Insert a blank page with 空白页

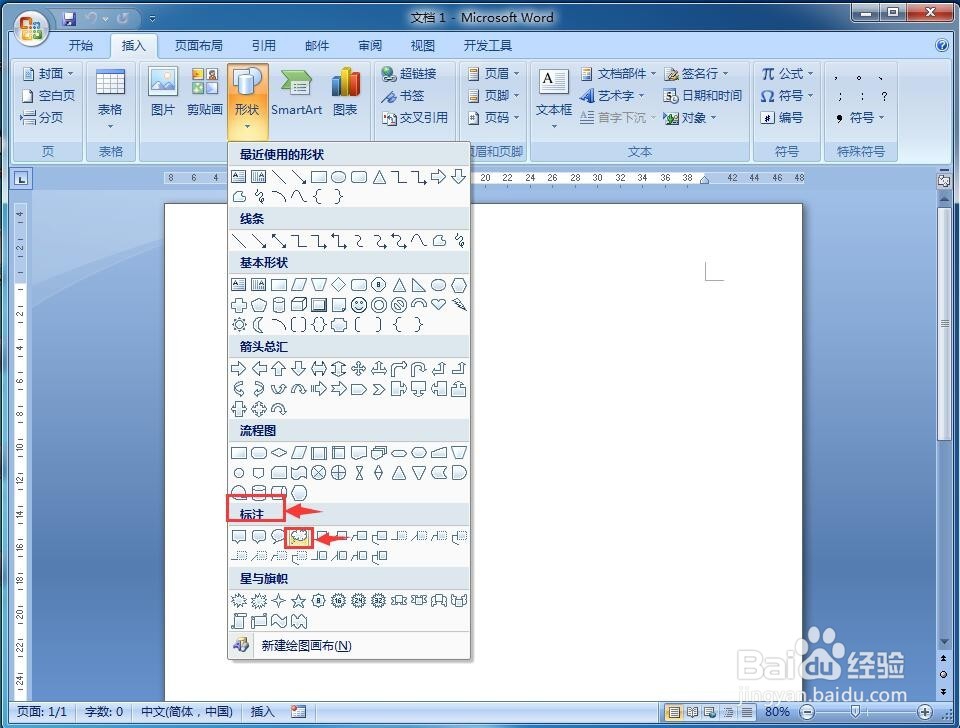pos(48,96)
